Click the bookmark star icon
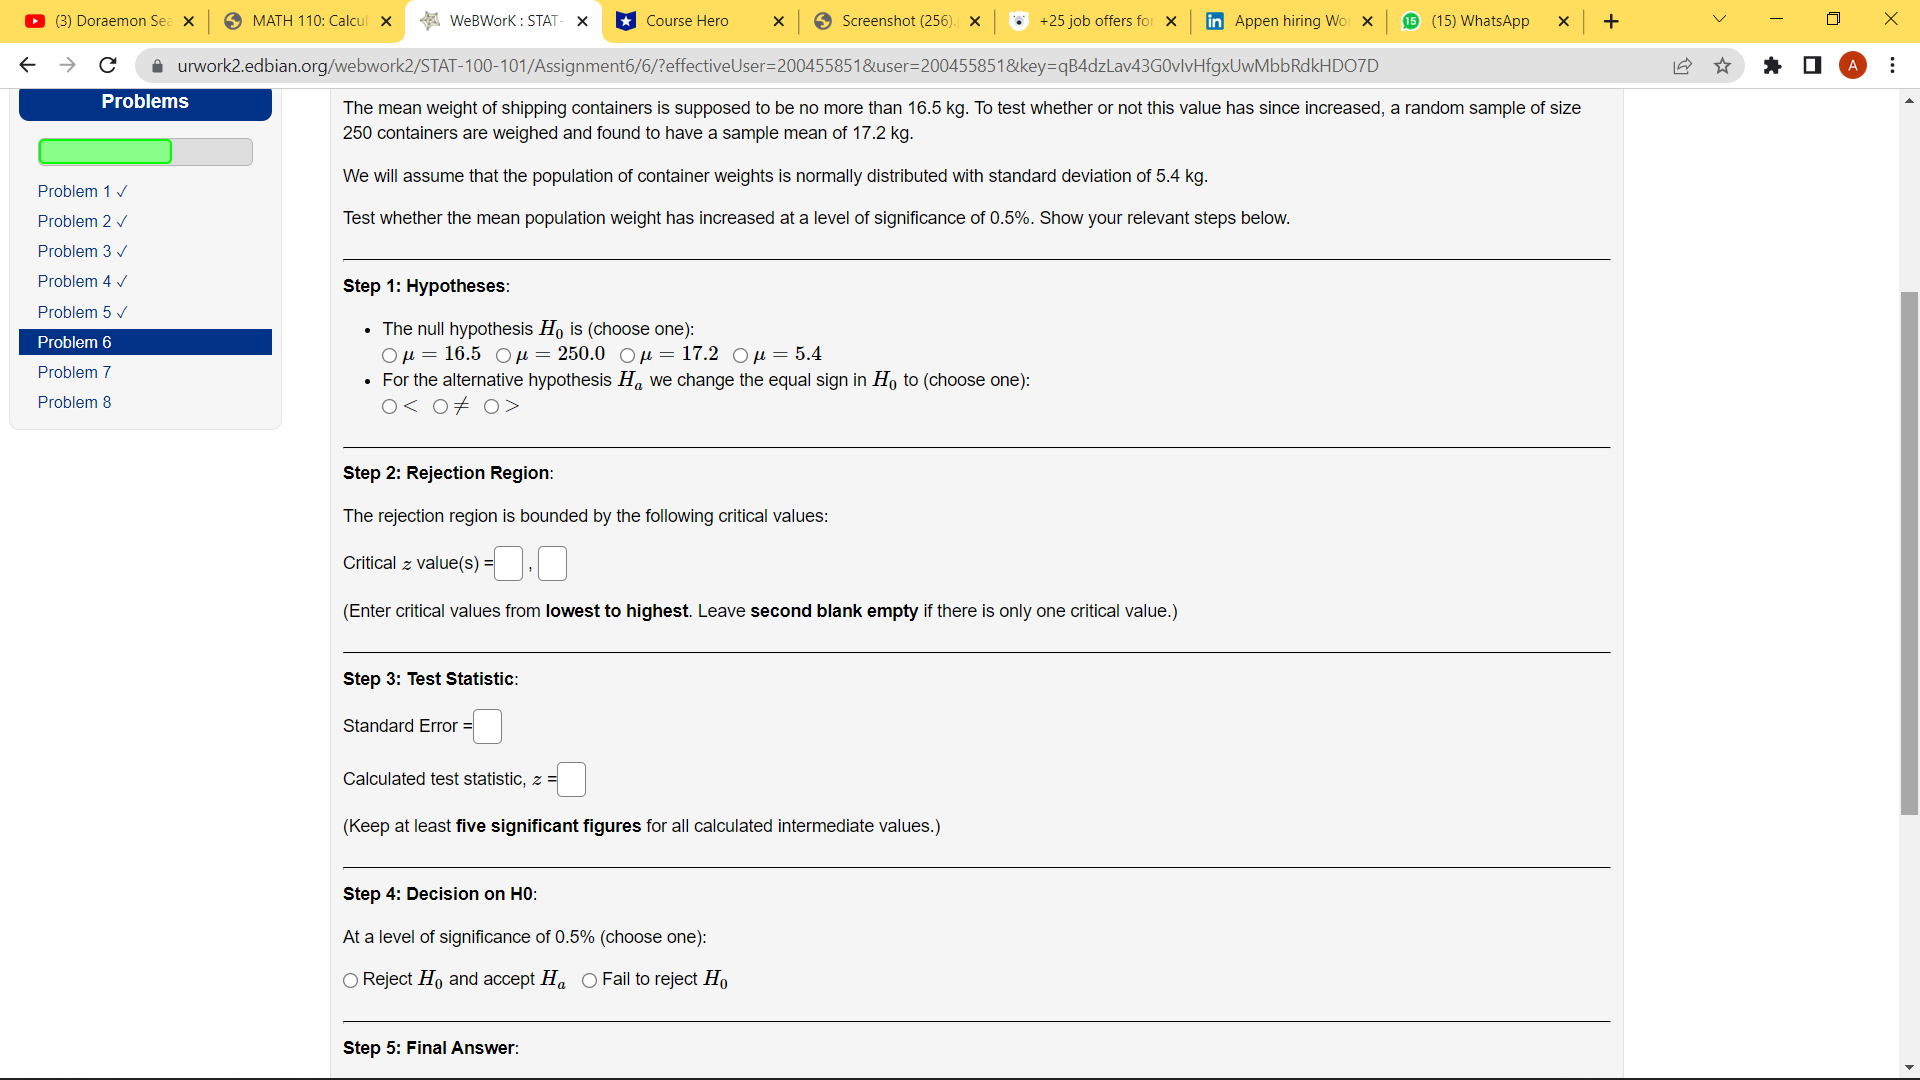The width and height of the screenshot is (1920, 1080). coord(1723,66)
